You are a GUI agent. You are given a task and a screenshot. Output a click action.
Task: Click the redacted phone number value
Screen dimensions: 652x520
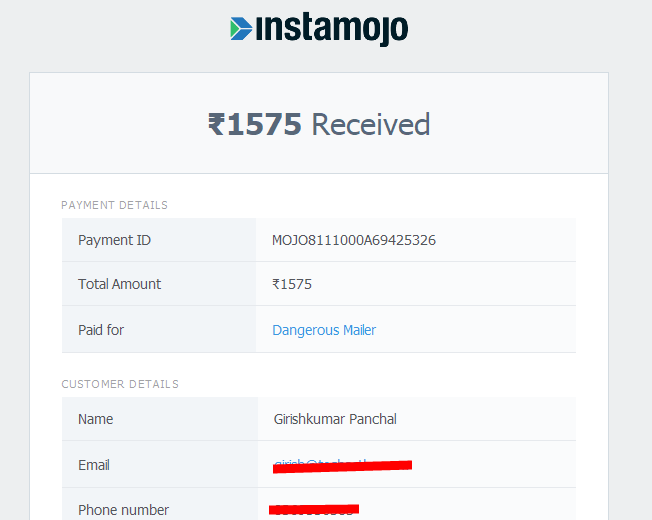tap(314, 510)
